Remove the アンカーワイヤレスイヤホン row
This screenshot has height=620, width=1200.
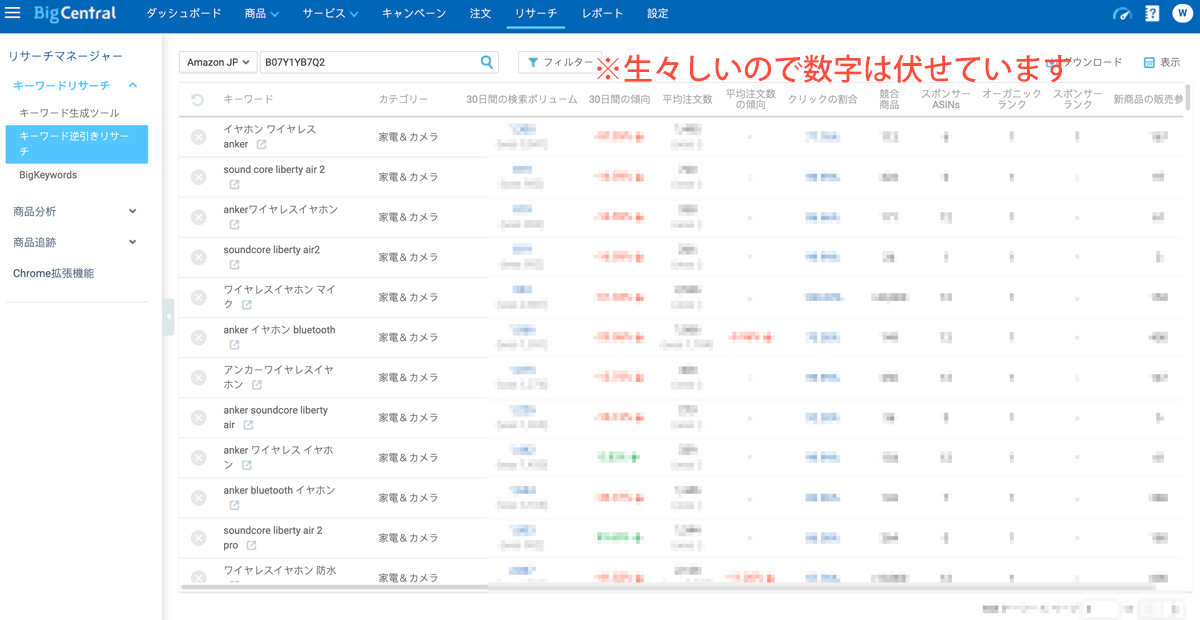198,377
